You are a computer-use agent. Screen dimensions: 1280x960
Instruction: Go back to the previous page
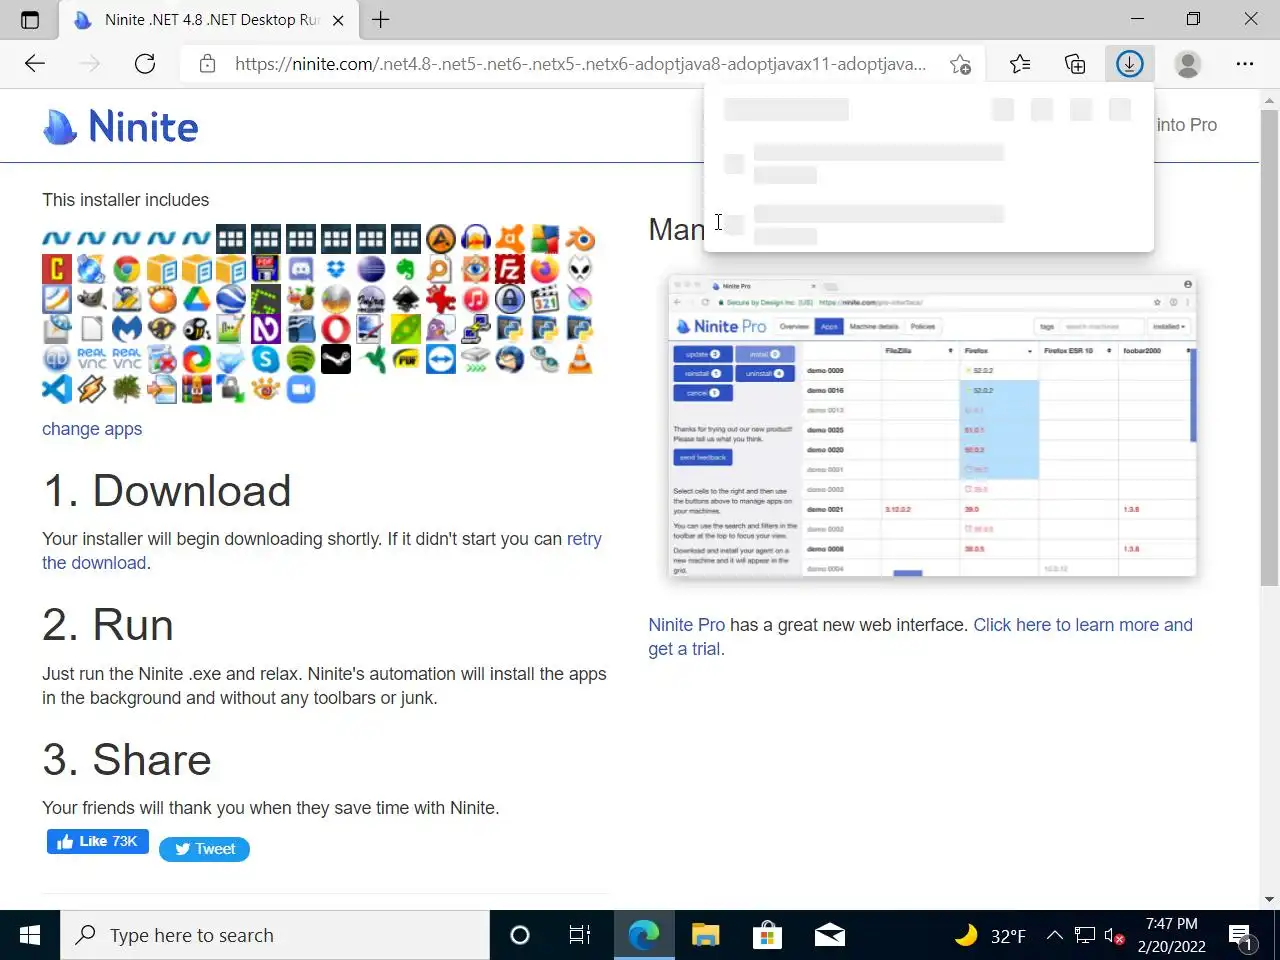[x=35, y=64]
